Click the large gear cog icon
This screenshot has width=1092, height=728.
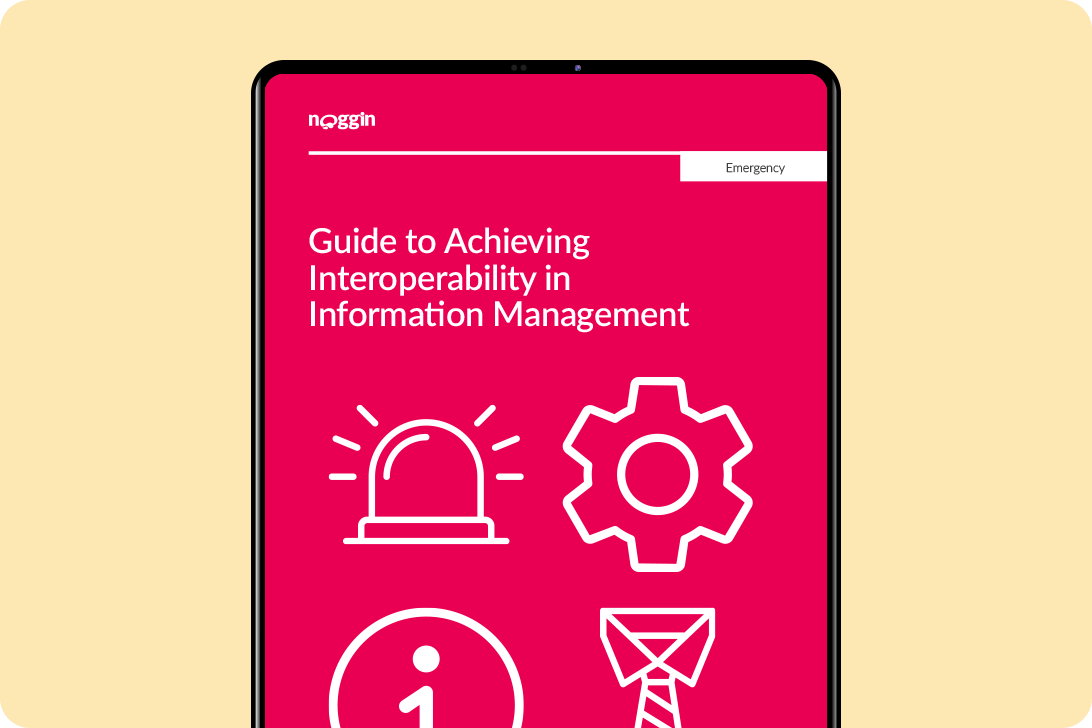click(x=657, y=473)
